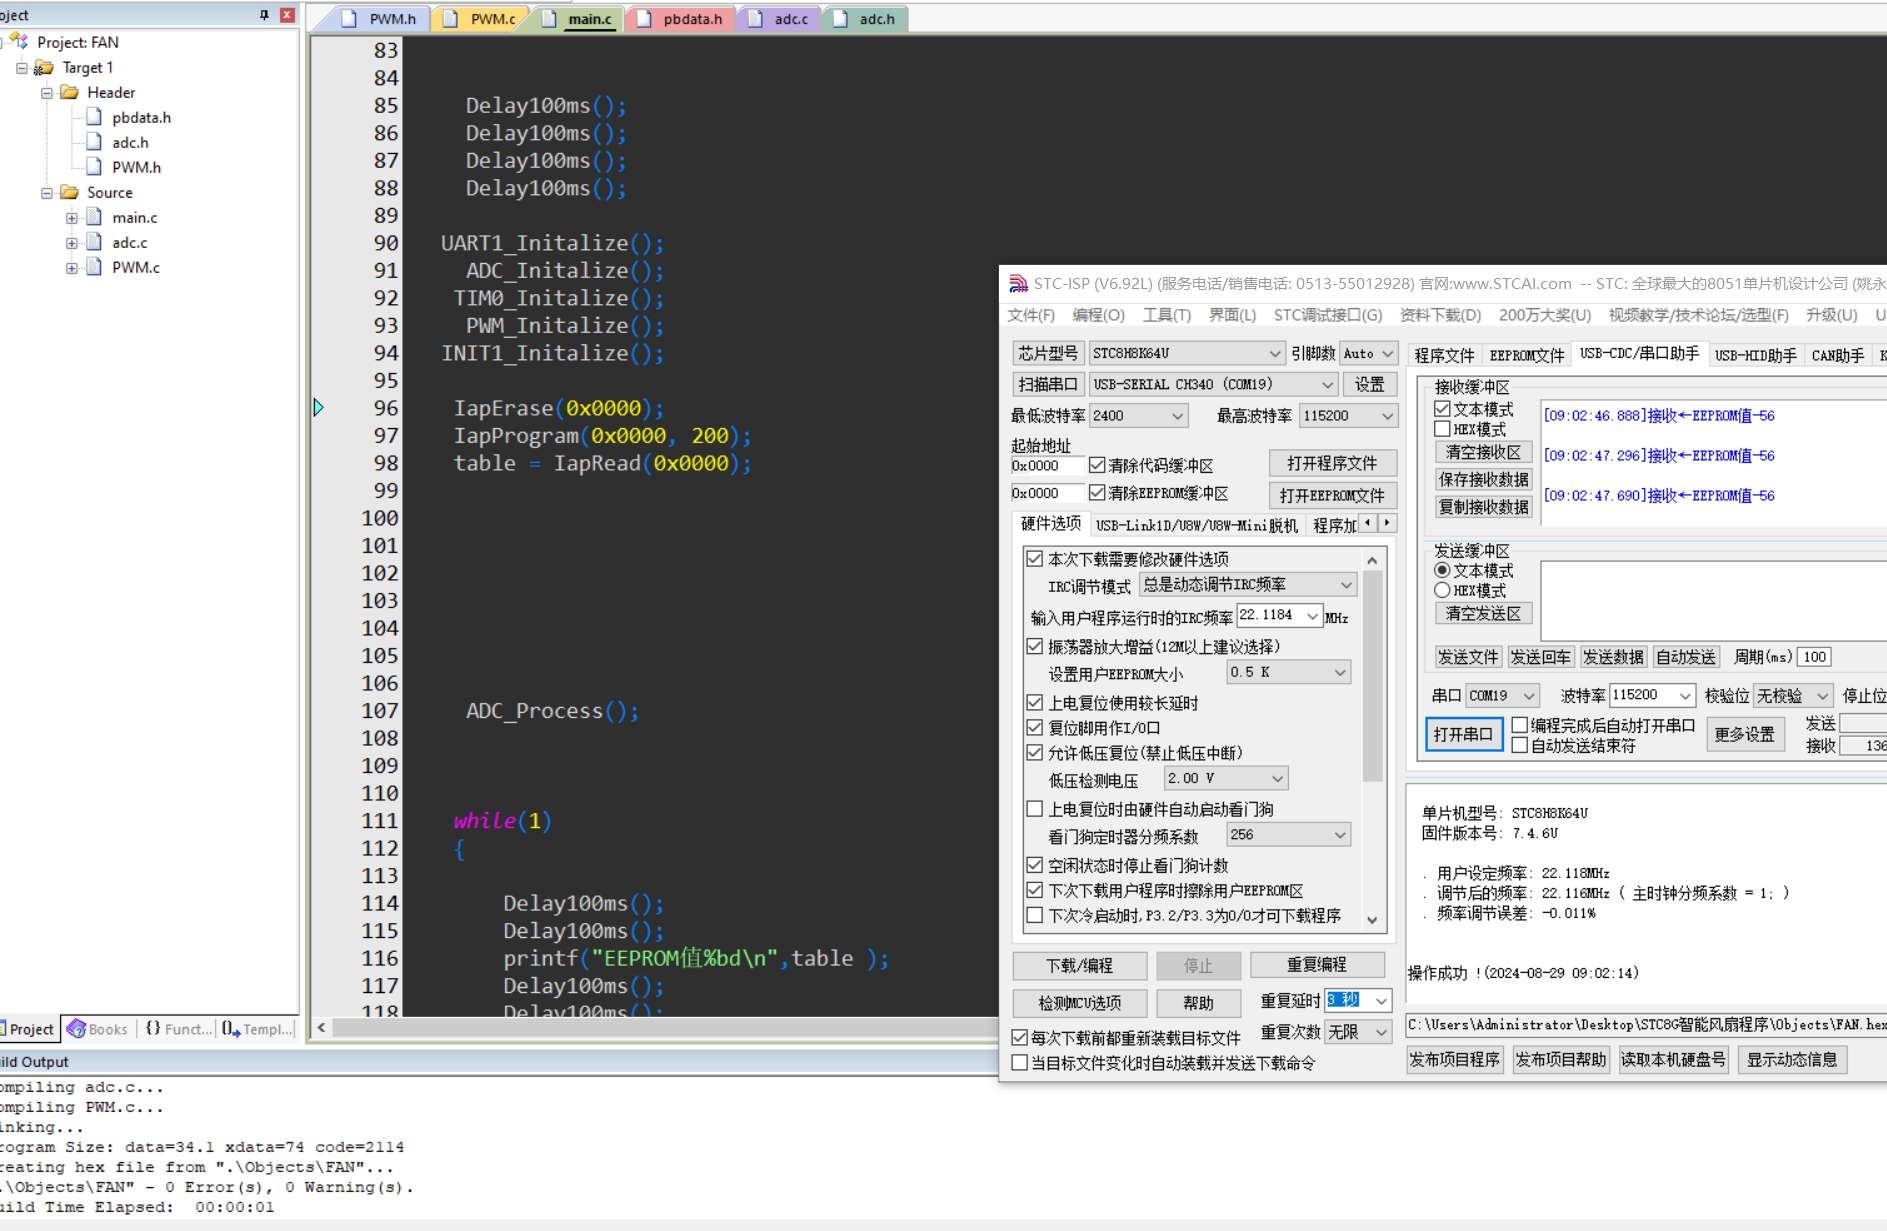1887x1231 pixels.
Task: Click the adc.c file icon in Source group
Action: 94,242
